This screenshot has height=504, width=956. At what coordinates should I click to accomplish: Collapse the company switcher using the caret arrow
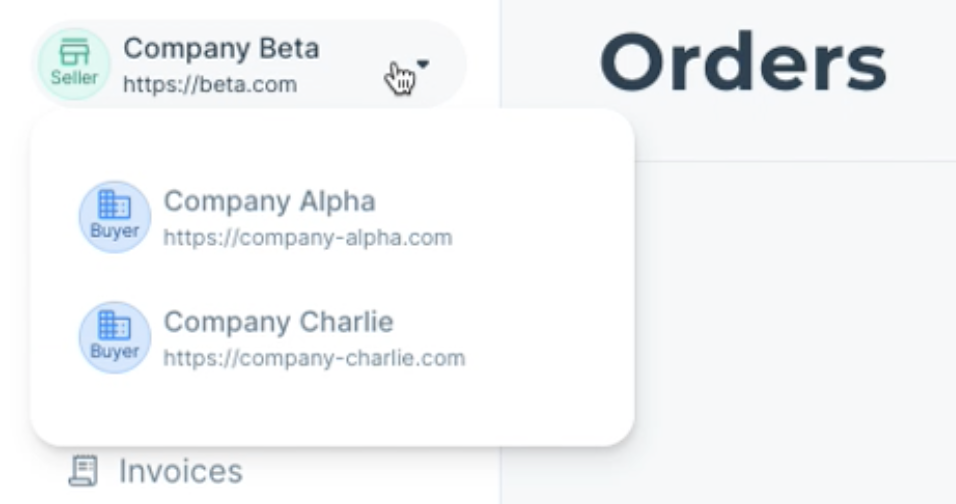(423, 64)
